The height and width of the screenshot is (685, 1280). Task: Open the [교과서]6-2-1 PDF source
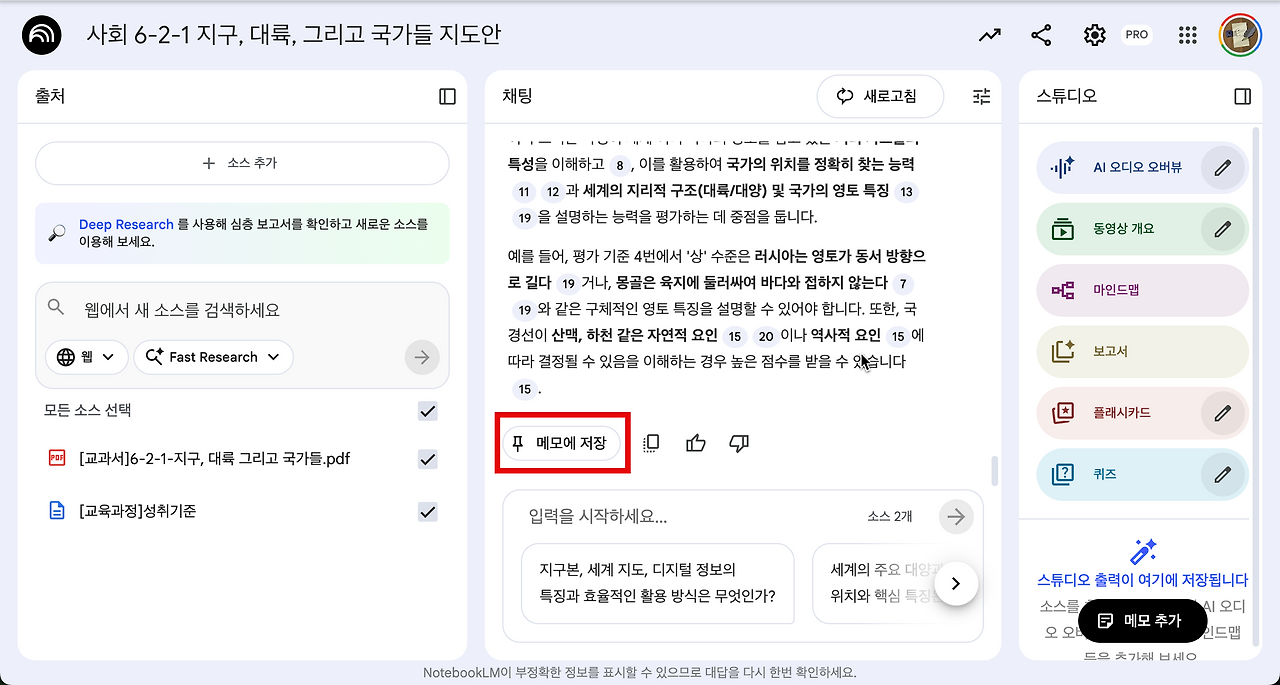[214, 459]
